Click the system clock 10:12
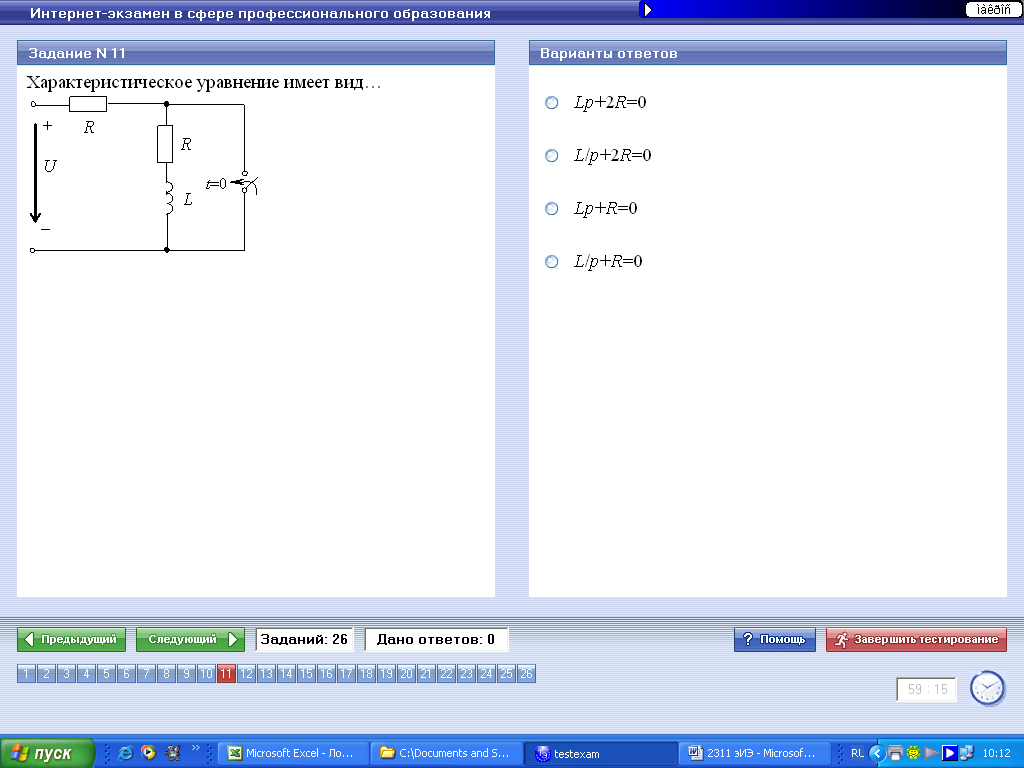 point(996,753)
